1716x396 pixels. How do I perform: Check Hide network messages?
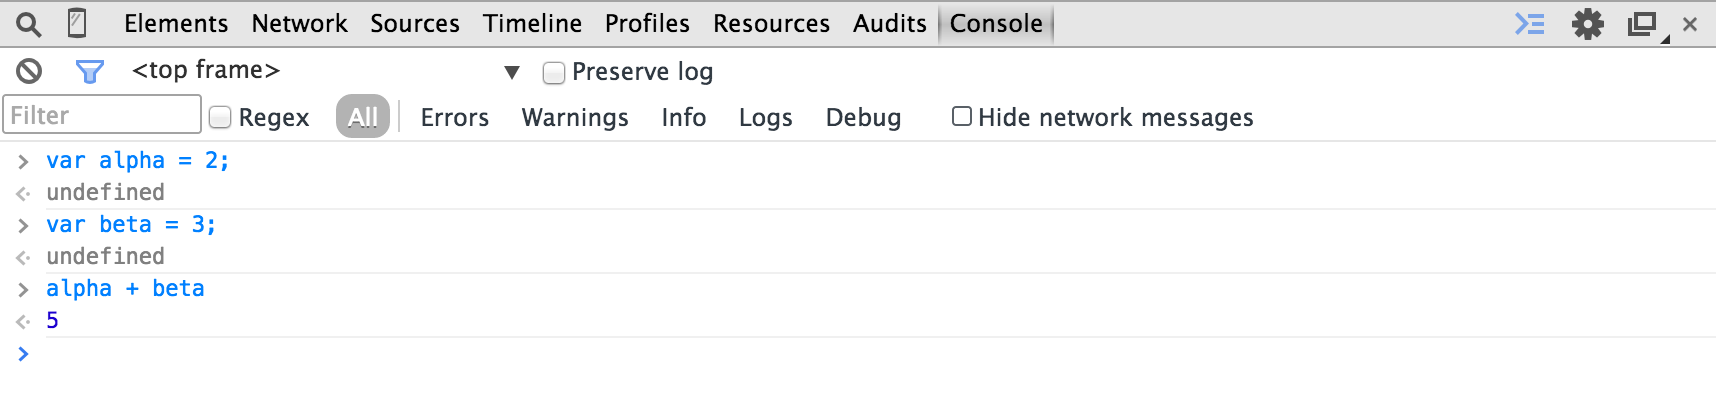pyautogui.click(x=962, y=116)
